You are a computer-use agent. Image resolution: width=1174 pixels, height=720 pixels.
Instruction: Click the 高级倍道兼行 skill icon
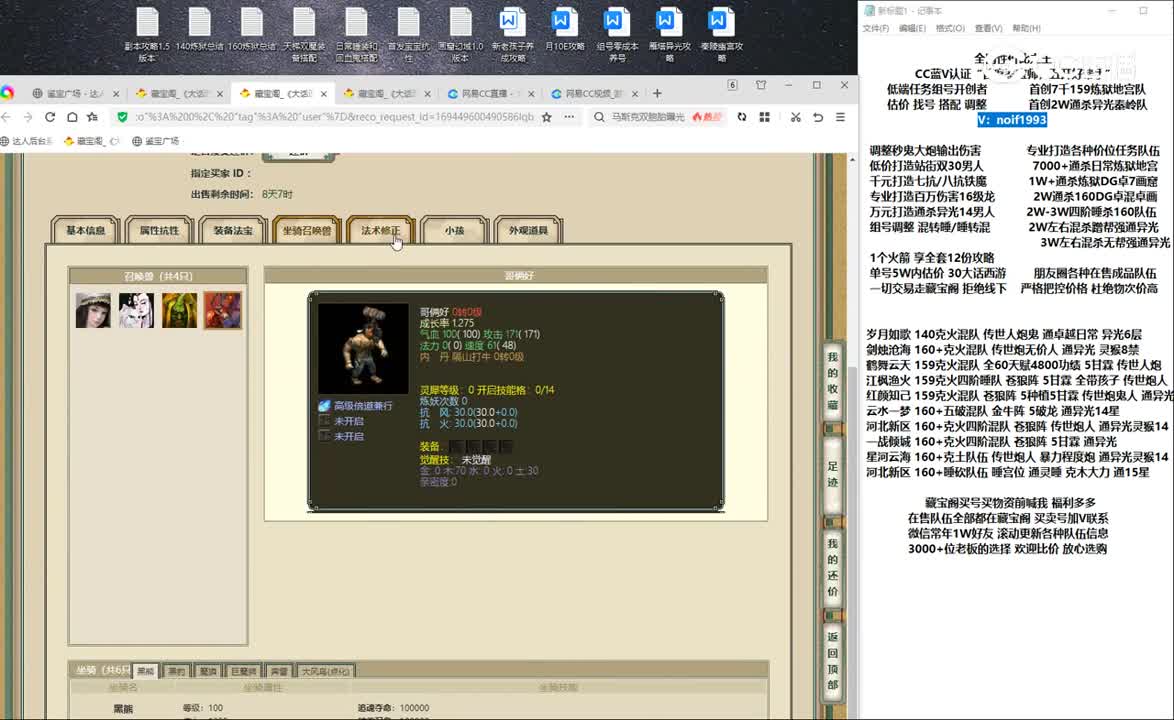pyautogui.click(x=324, y=406)
